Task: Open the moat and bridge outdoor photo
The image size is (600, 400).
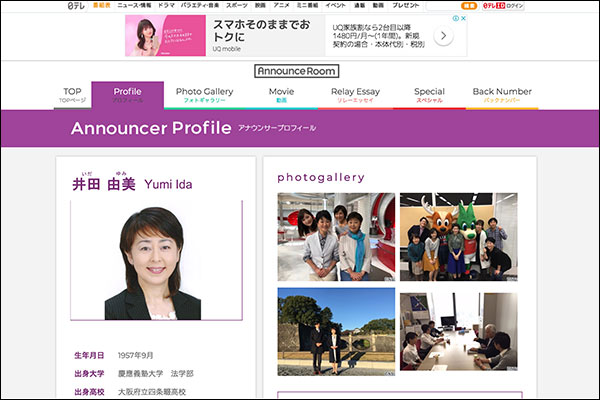Action: pos(332,330)
